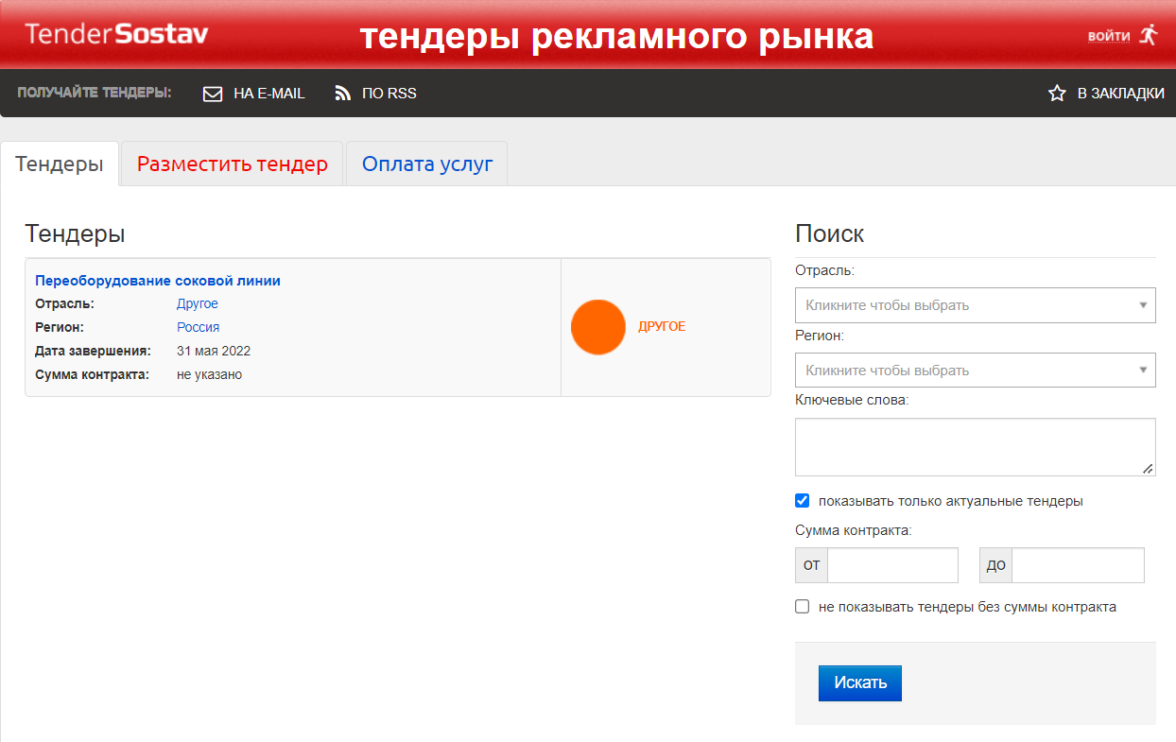Switch to the Тендеры tab

pyautogui.click(x=59, y=164)
